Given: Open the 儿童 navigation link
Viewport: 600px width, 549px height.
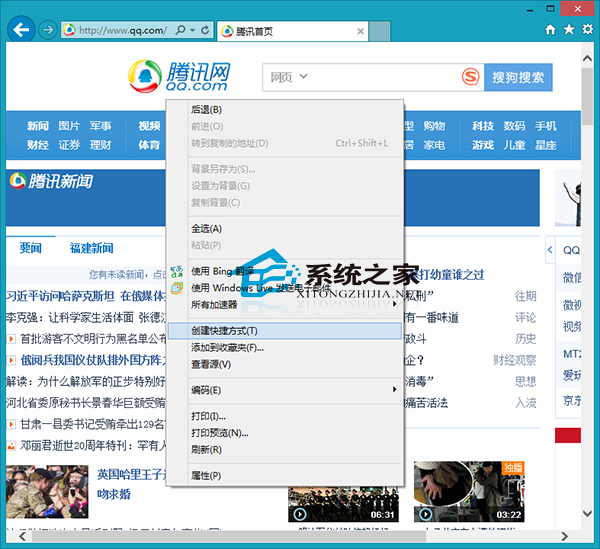Looking at the screenshot, I should (514, 145).
